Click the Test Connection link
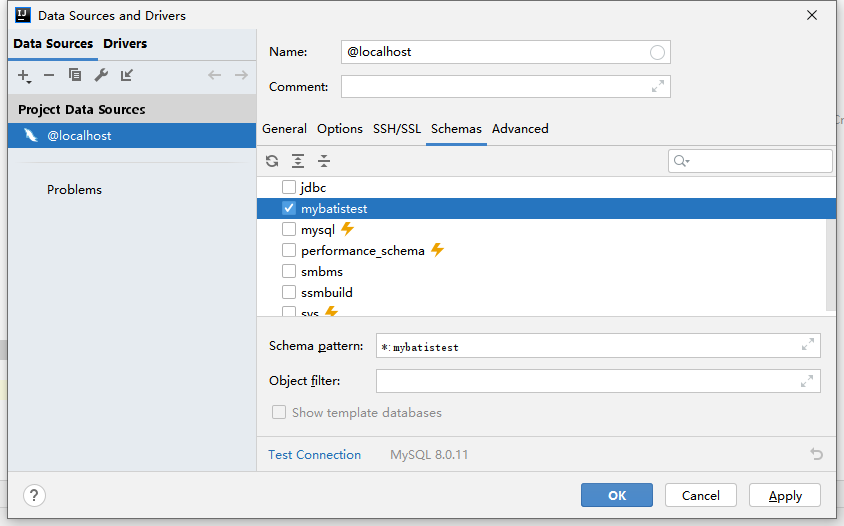Viewport: 844px width, 526px height. (x=314, y=455)
